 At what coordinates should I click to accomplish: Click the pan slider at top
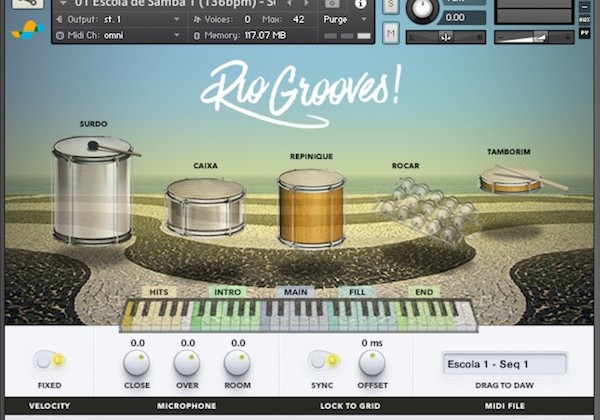(446, 37)
